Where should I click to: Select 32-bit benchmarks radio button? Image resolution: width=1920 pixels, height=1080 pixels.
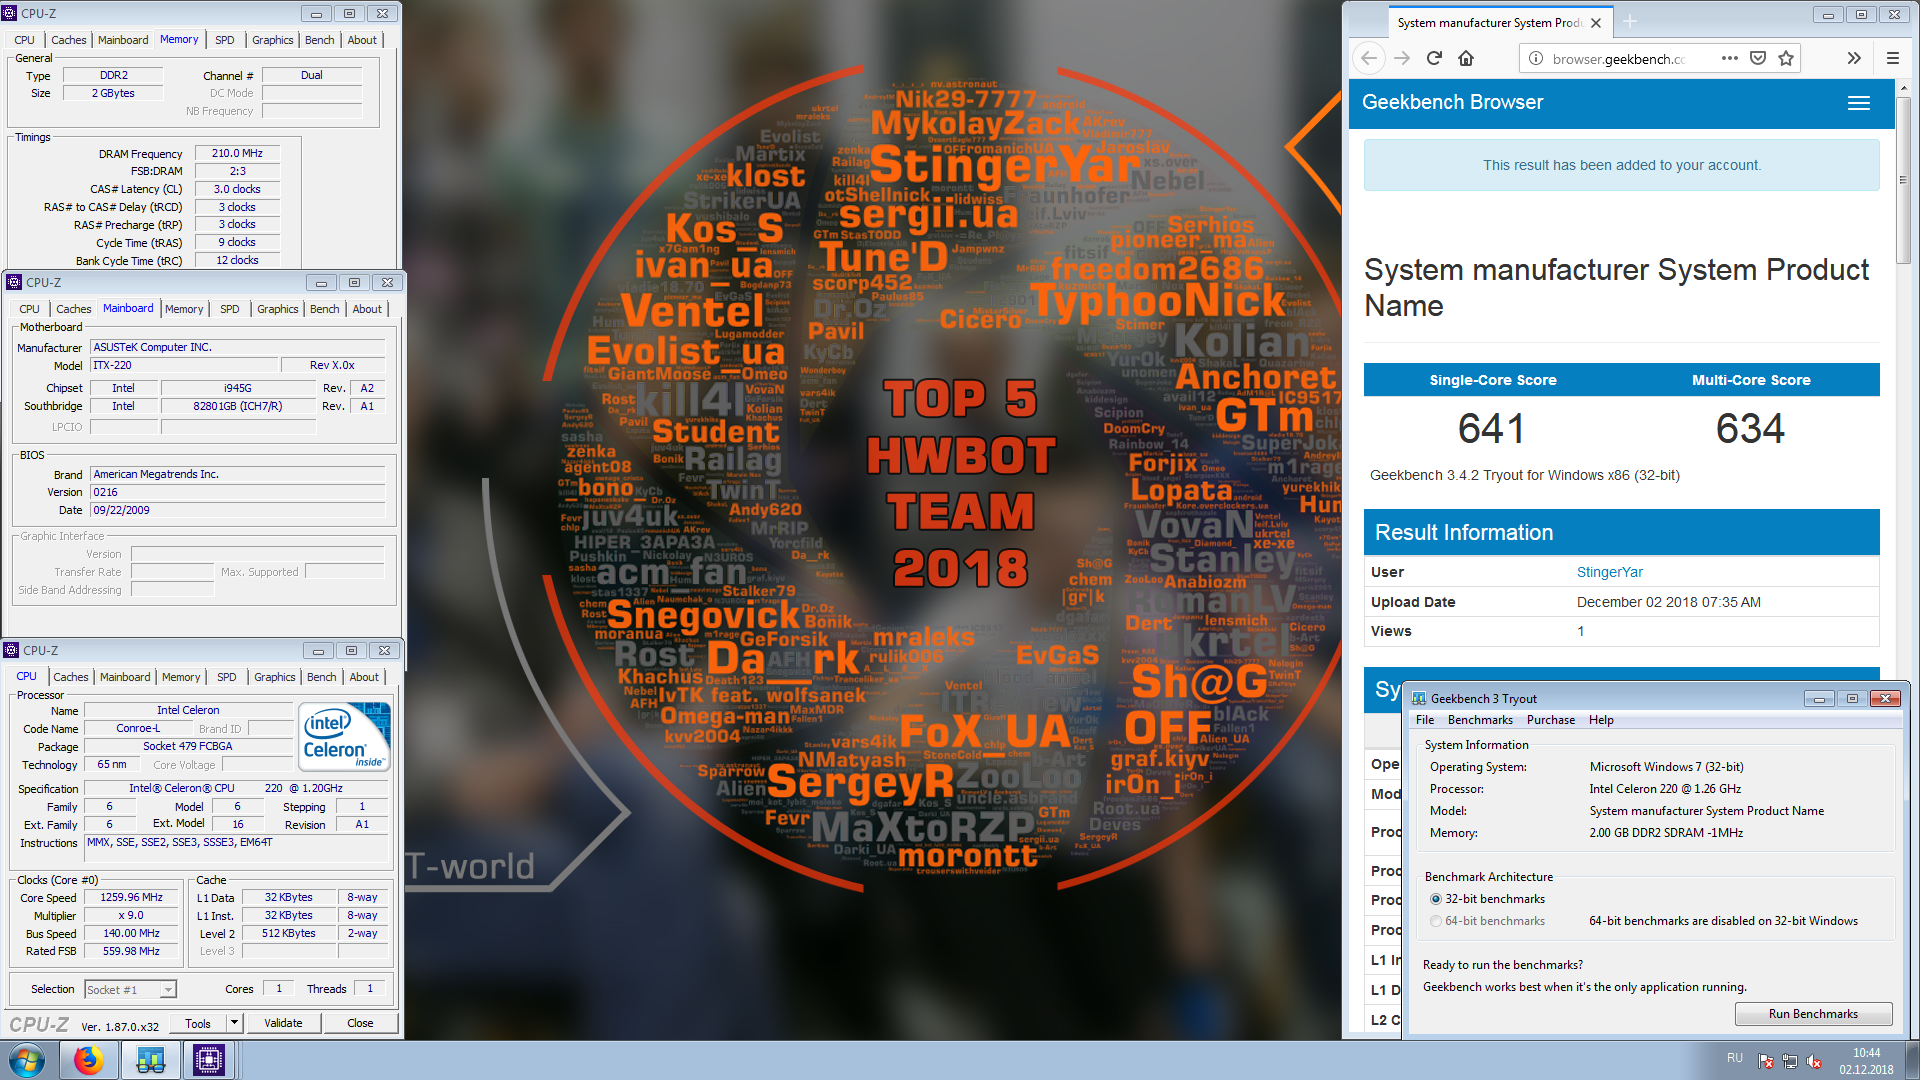1436,899
